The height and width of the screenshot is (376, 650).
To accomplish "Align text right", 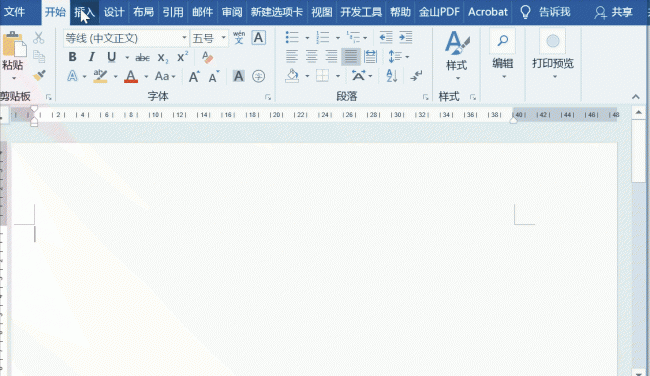I will pos(331,56).
